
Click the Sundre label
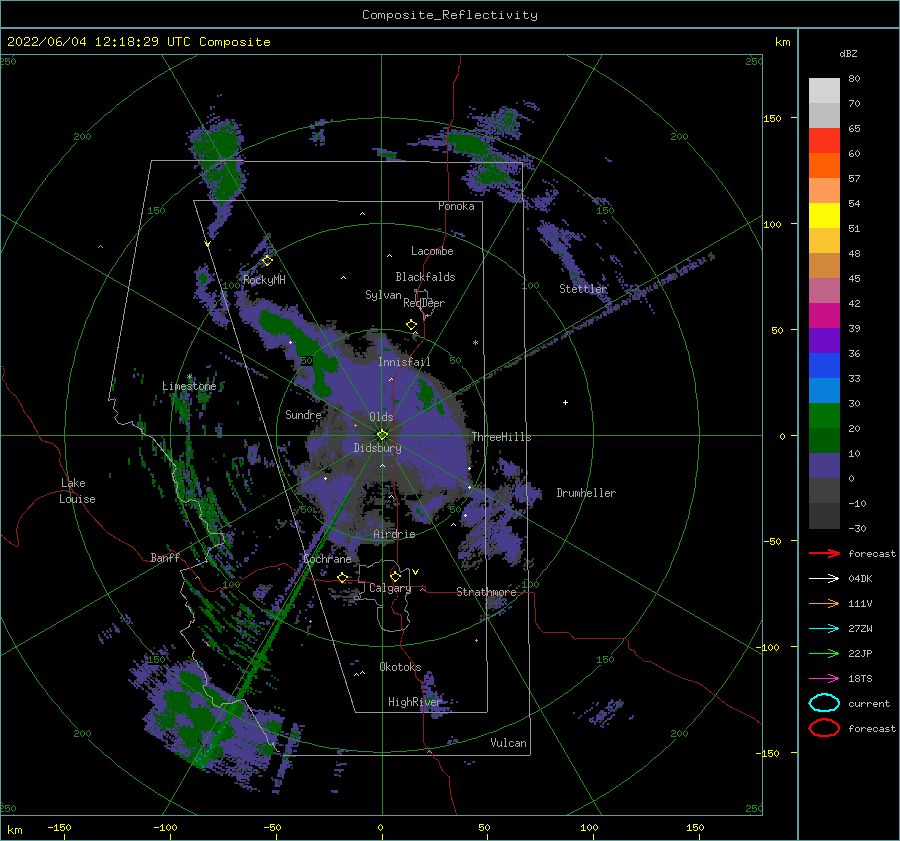[303, 415]
